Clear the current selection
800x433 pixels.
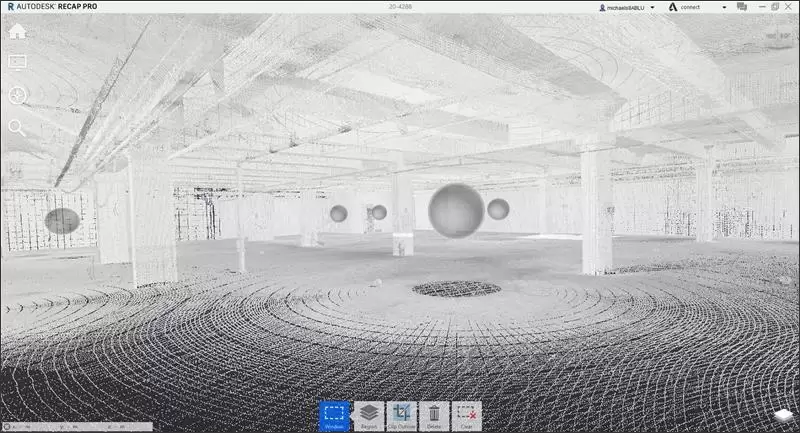pos(466,416)
